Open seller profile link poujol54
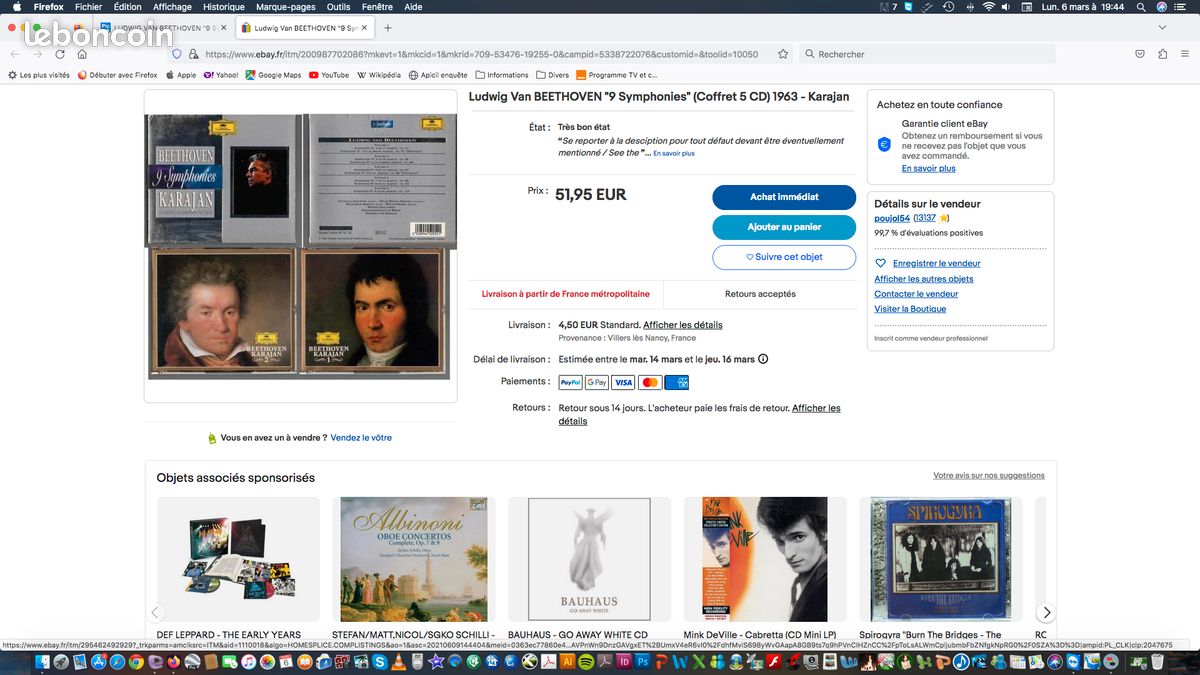Screen dimensions: 1200x675 pyautogui.click(x=892, y=218)
